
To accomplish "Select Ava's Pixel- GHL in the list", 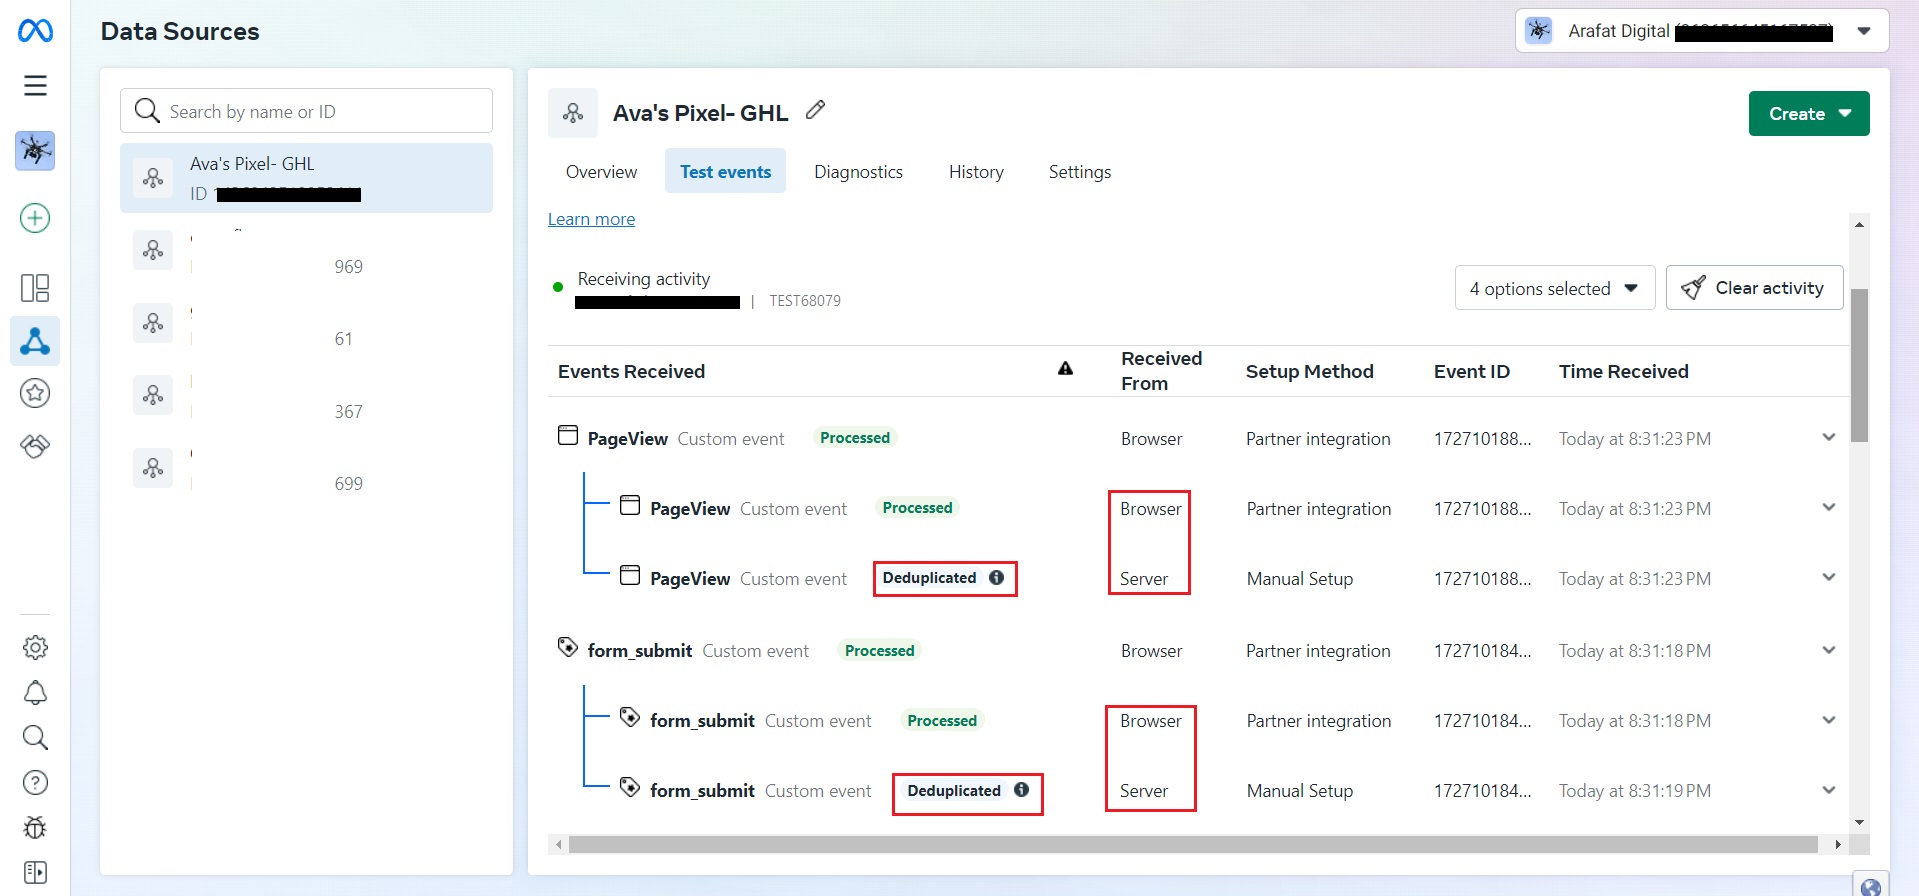I will [306, 178].
